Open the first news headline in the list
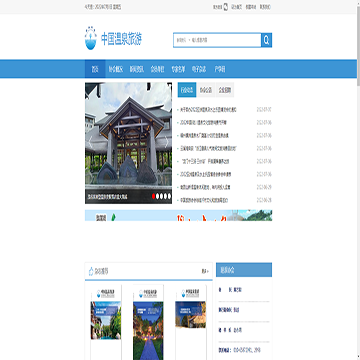 tap(208, 110)
